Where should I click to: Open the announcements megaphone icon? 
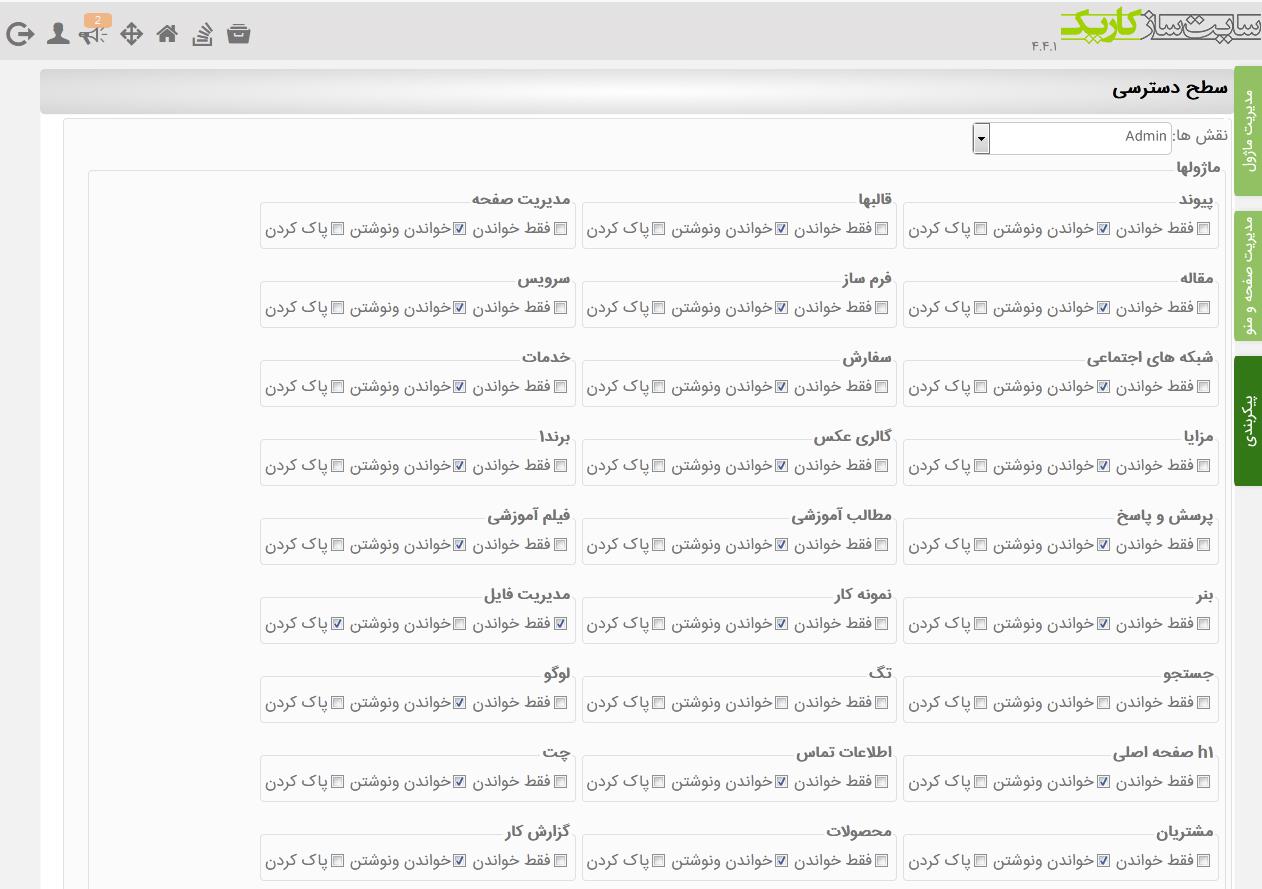(x=94, y=34)
